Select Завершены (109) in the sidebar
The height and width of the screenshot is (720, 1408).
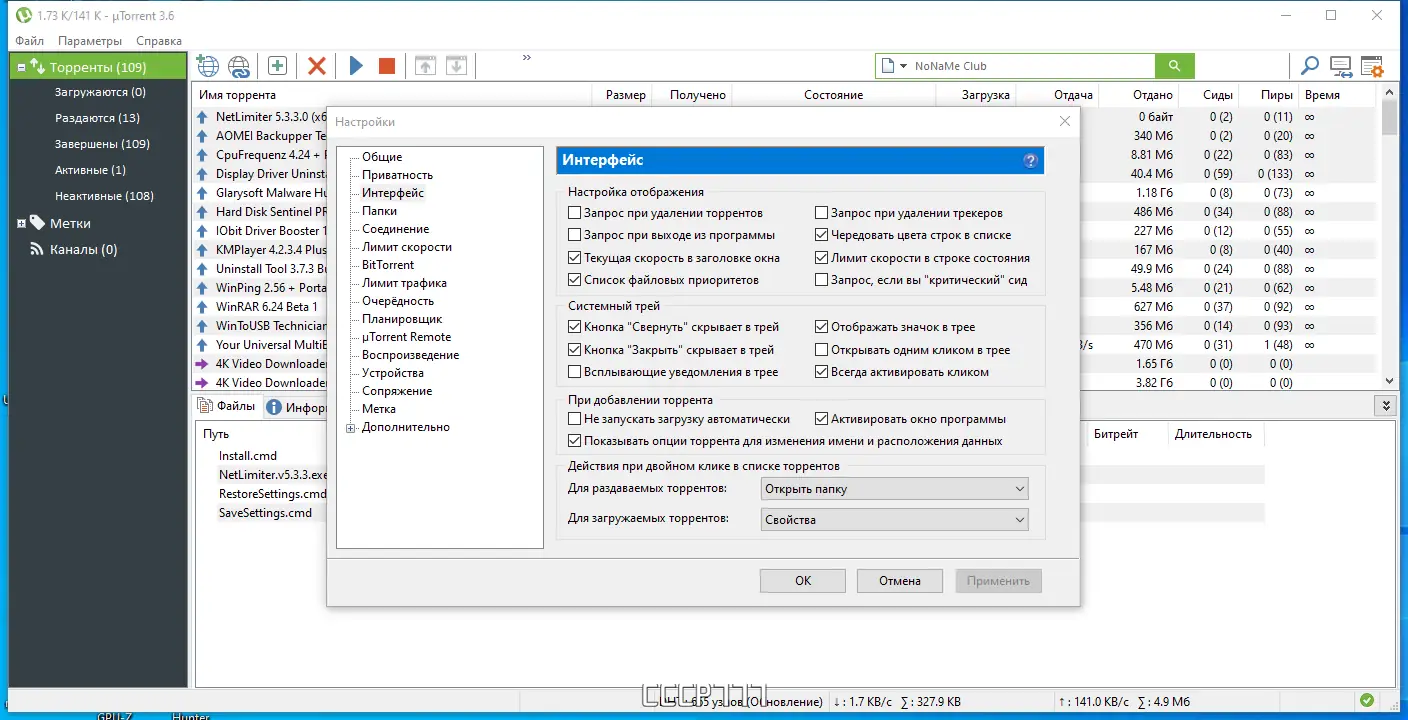tap(102, 144)
